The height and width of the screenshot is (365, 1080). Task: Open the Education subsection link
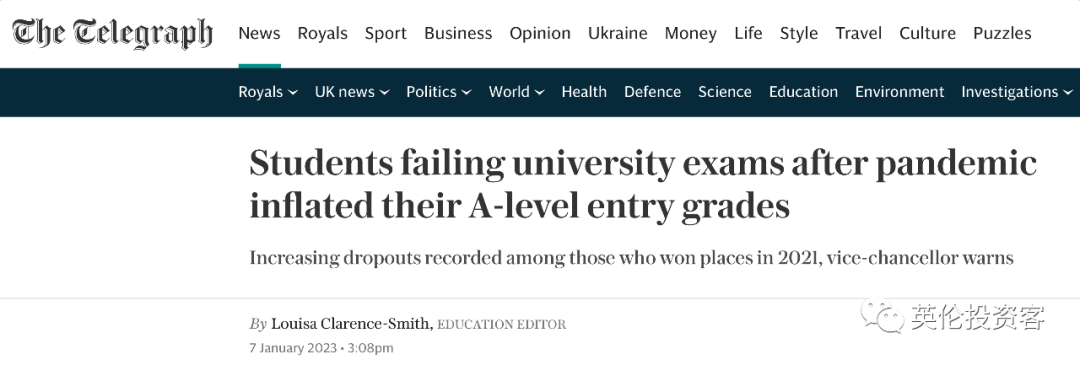(803, 92)
